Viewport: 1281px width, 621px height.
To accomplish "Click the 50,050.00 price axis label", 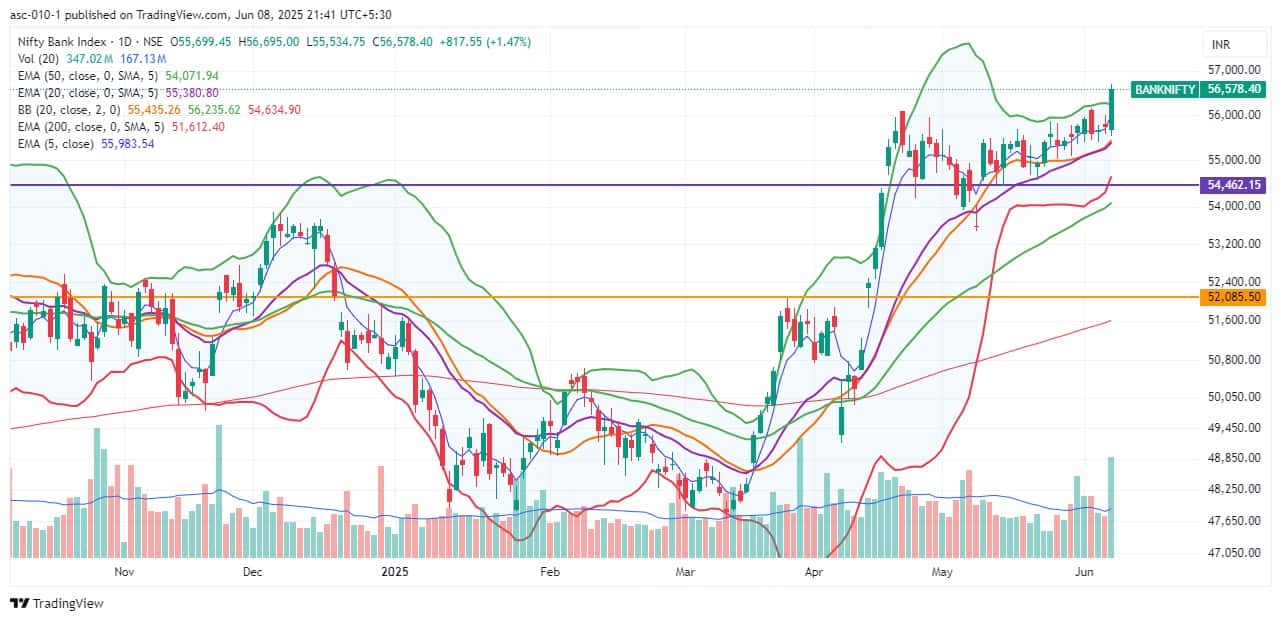I will [1233, 396].
